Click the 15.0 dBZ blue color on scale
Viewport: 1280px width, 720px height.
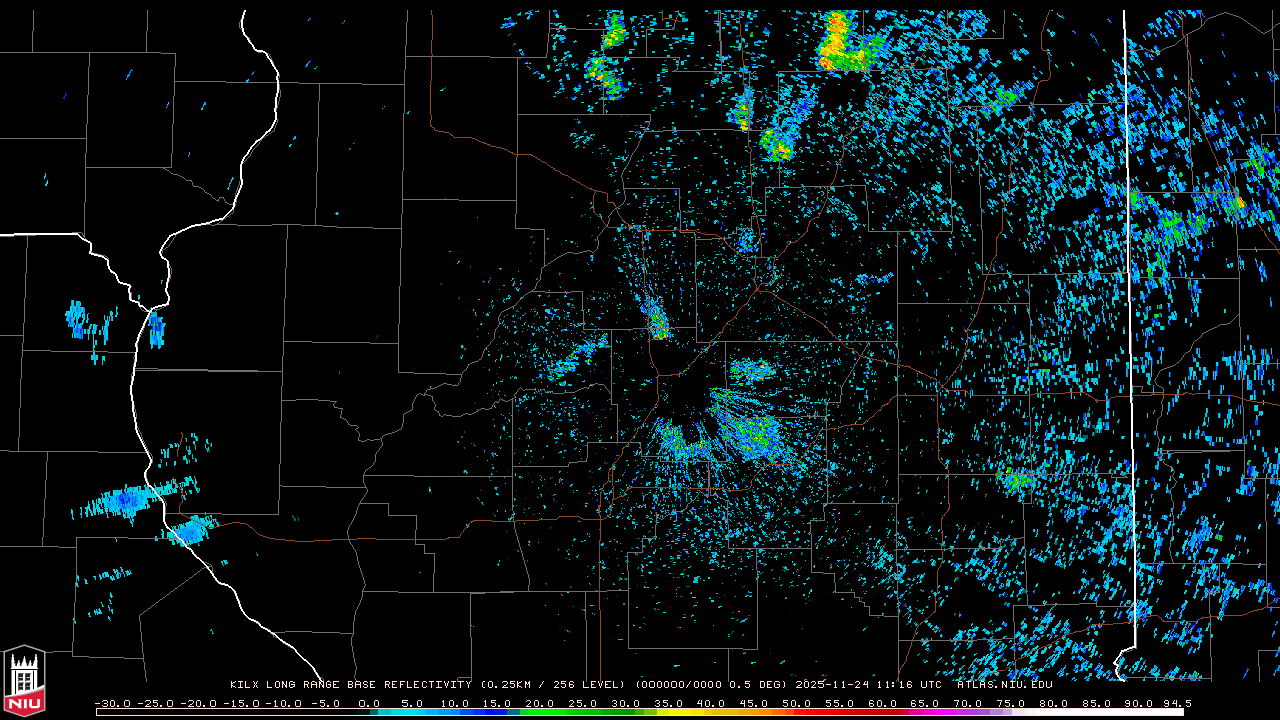(x=497, y=712)
